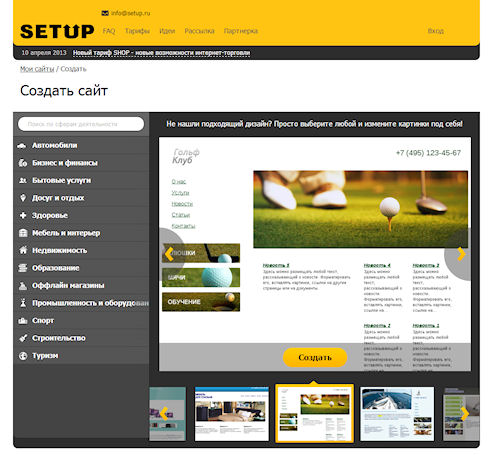Click the Недвижимость house icon
This screenshot has height=455, width=490.
[x=23, y=250]
